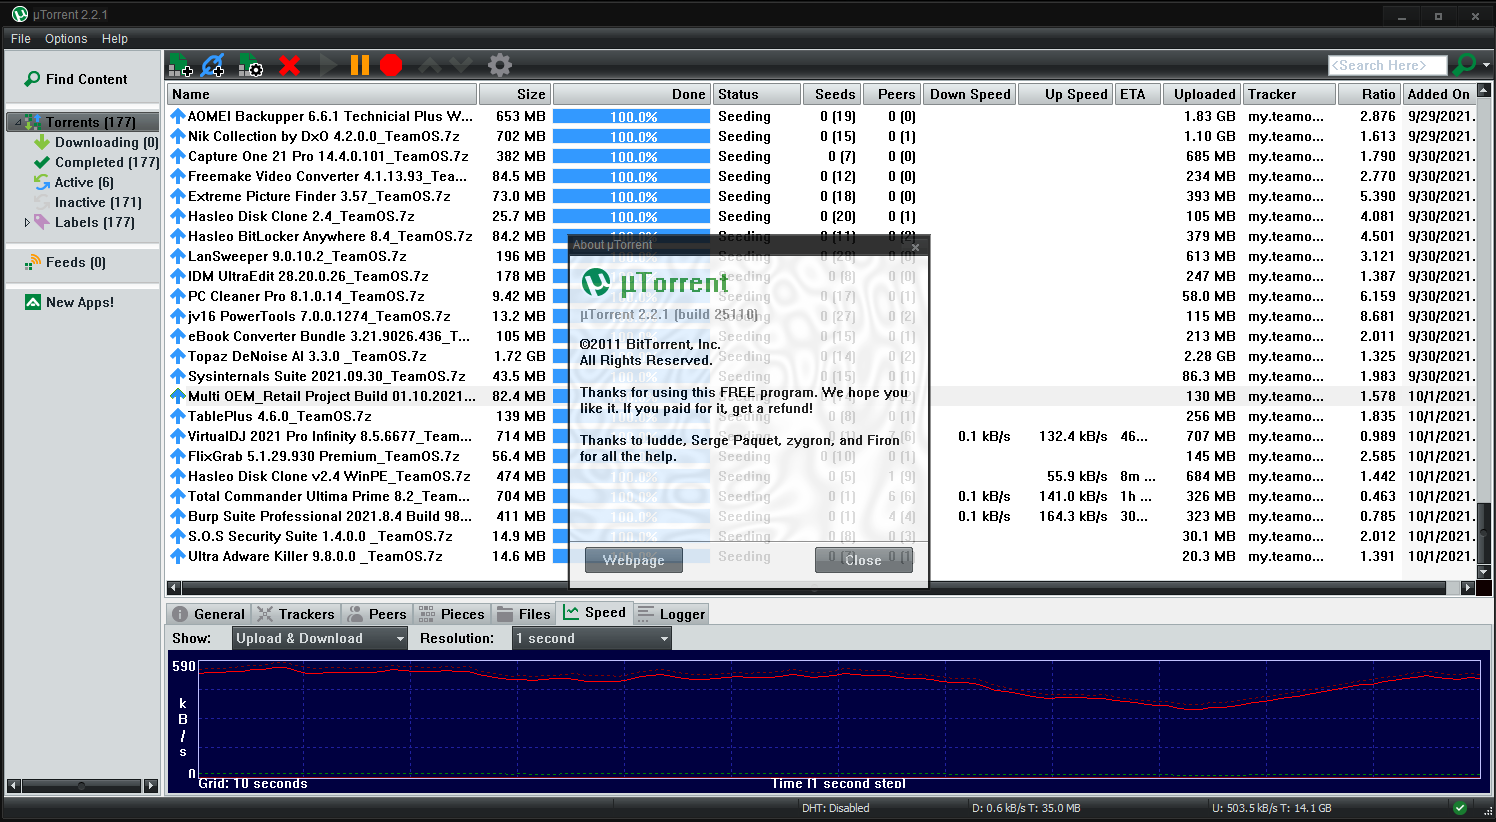Sort by the Tracker column header

tap(1290, 94)
